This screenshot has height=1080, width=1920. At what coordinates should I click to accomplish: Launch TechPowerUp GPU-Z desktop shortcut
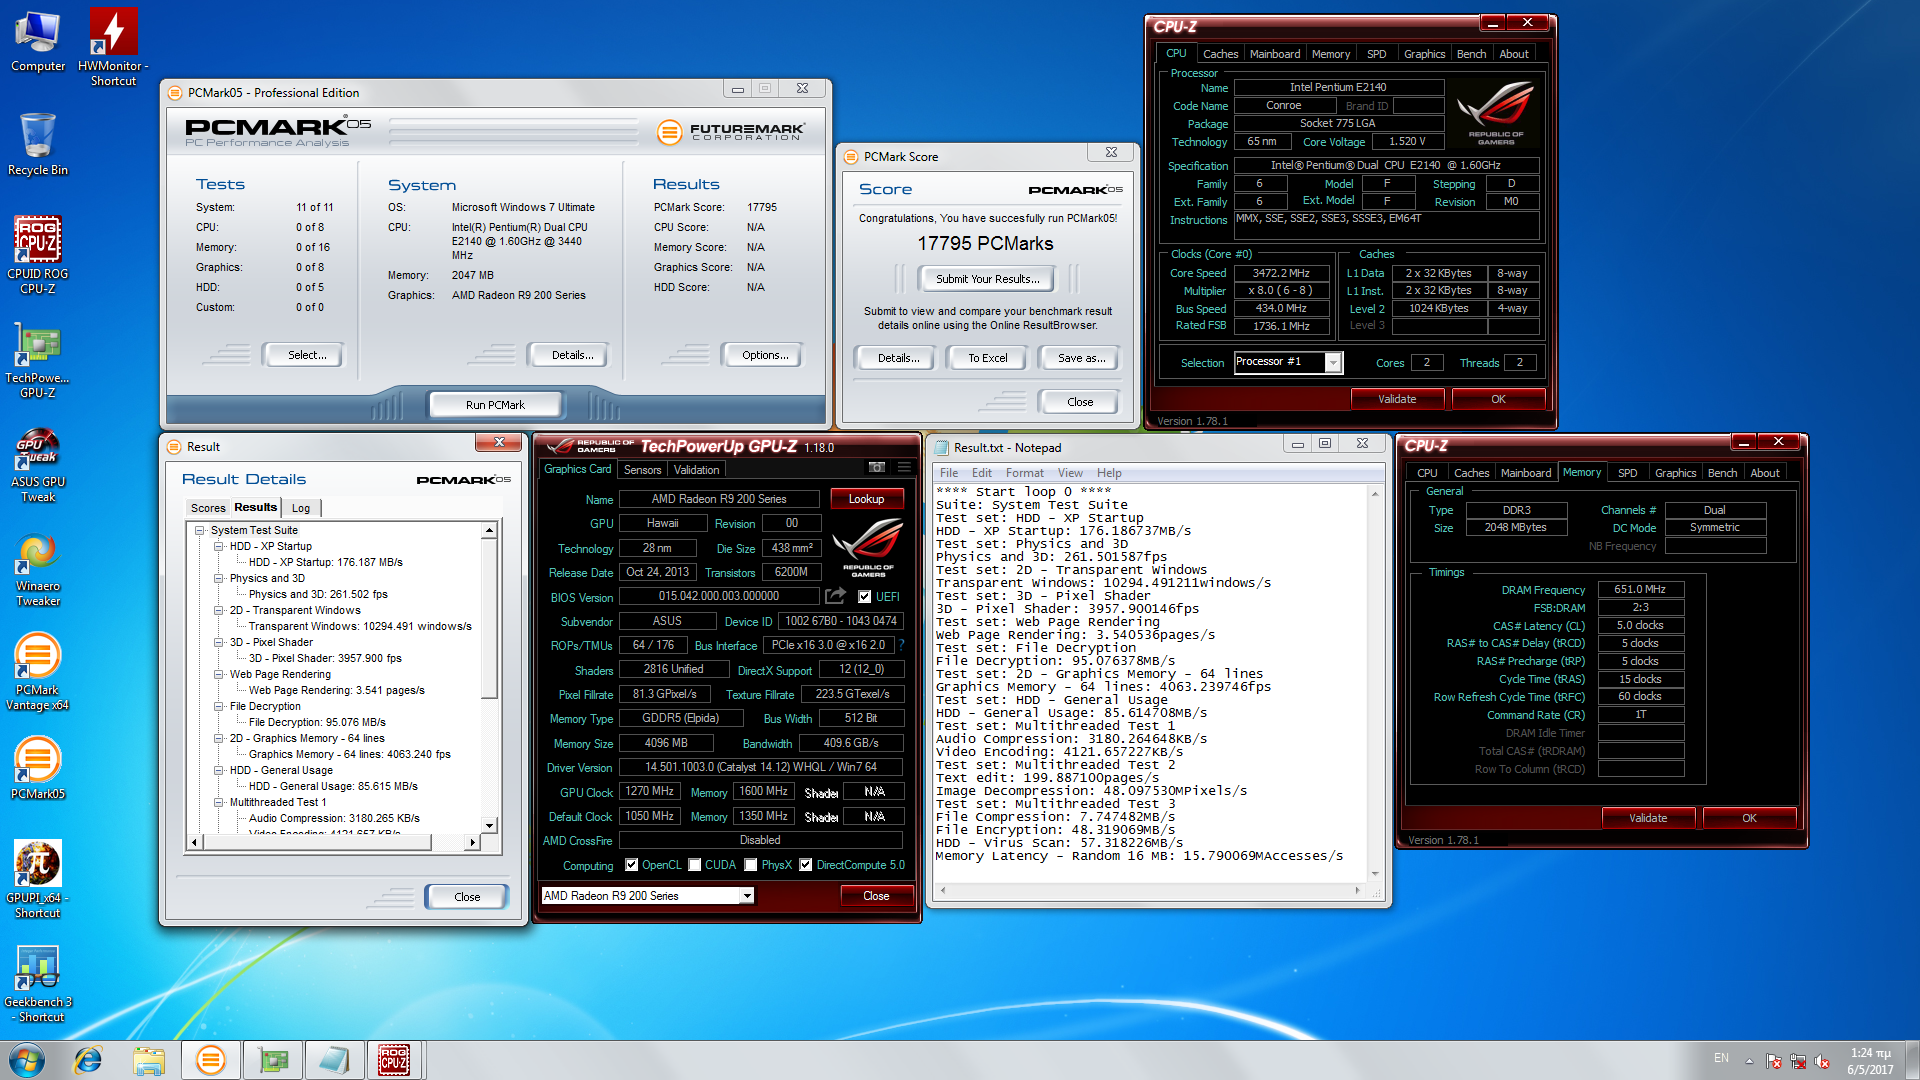(38, 359)
